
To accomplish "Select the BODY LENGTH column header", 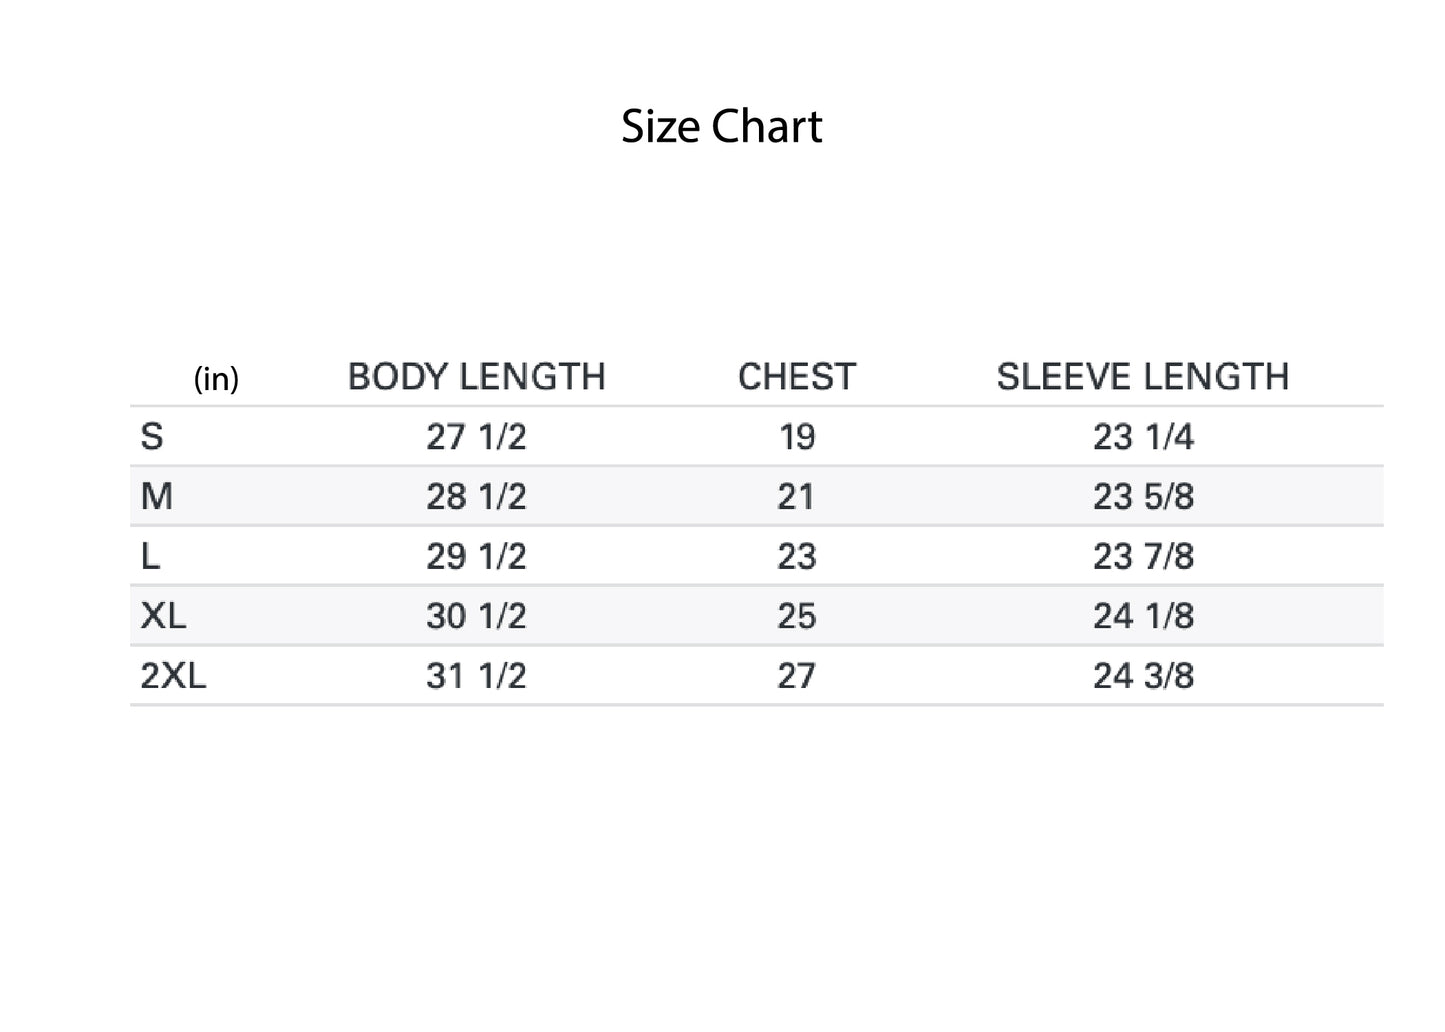I will [476, 377].
